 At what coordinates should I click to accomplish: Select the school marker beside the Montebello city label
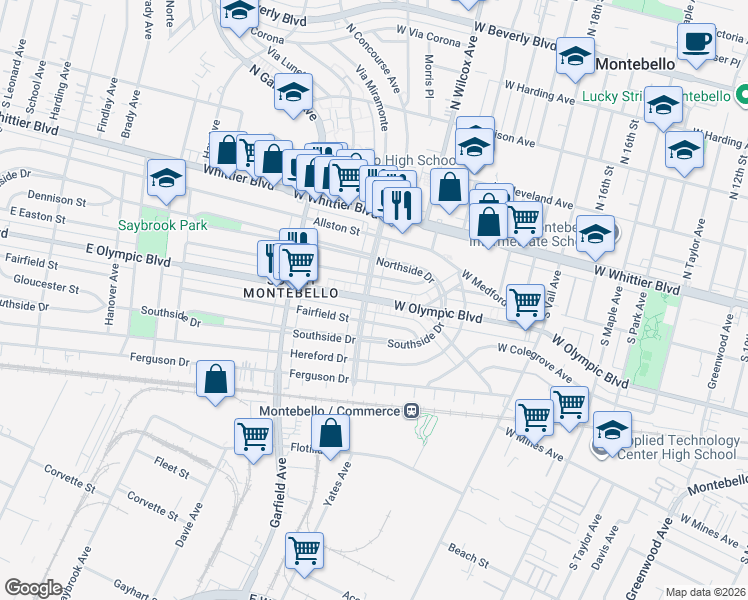click(x=576, y=58)
